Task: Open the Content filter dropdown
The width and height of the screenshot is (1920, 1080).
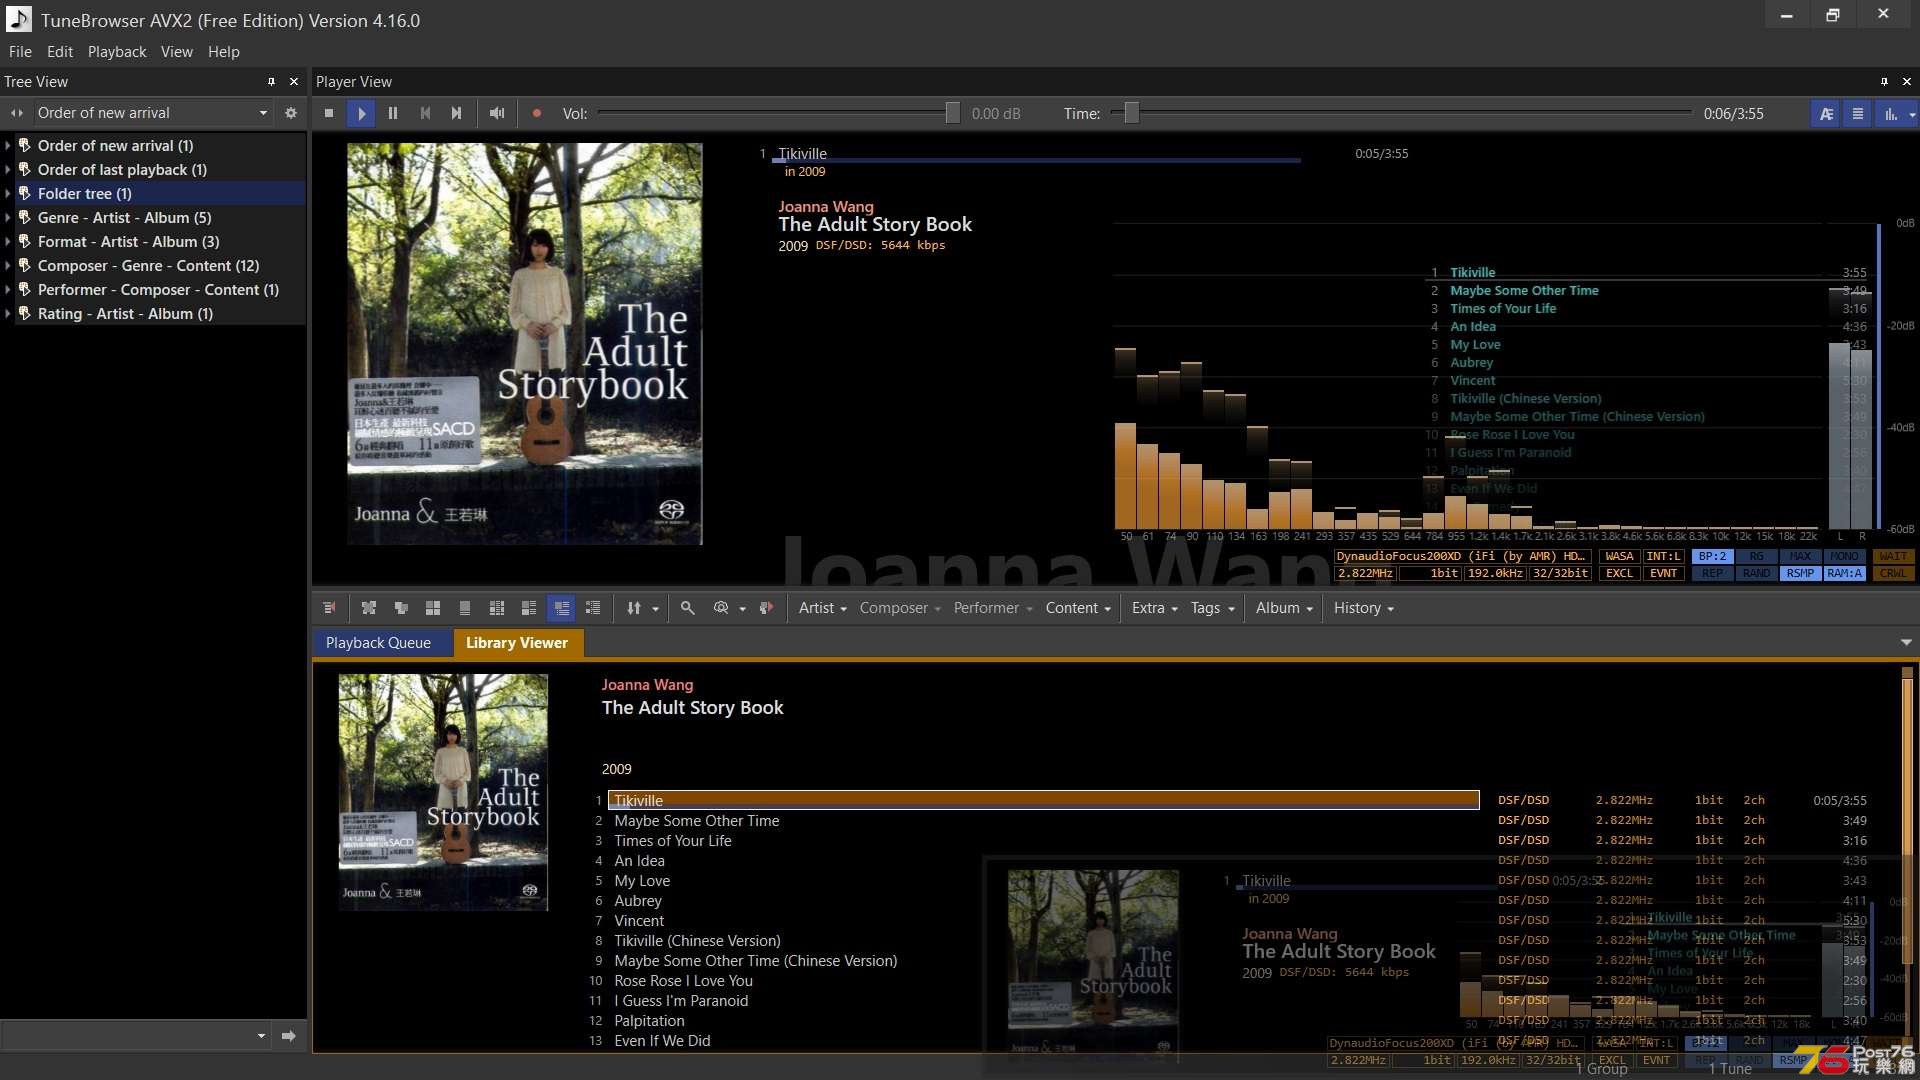Action: click(x=1078, y=608)
